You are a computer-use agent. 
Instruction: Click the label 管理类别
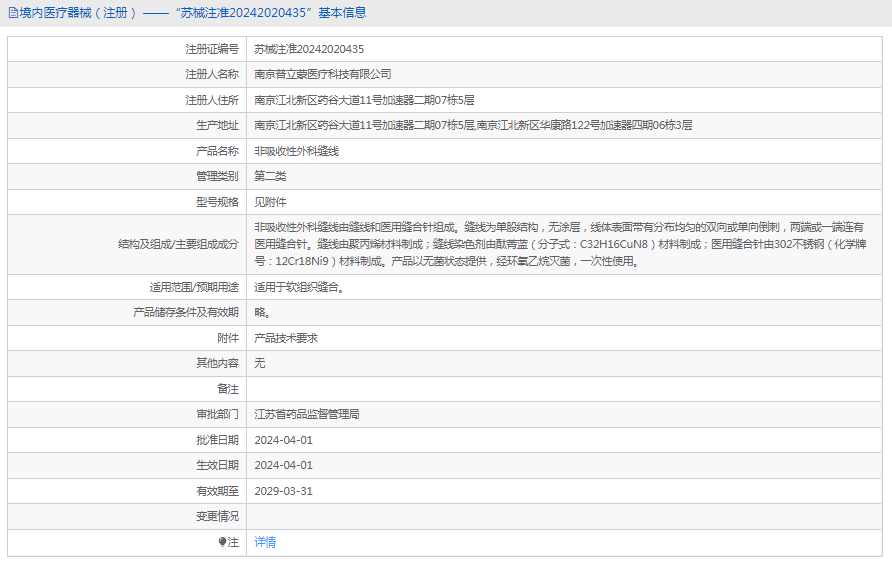click(x=217, y=176)
